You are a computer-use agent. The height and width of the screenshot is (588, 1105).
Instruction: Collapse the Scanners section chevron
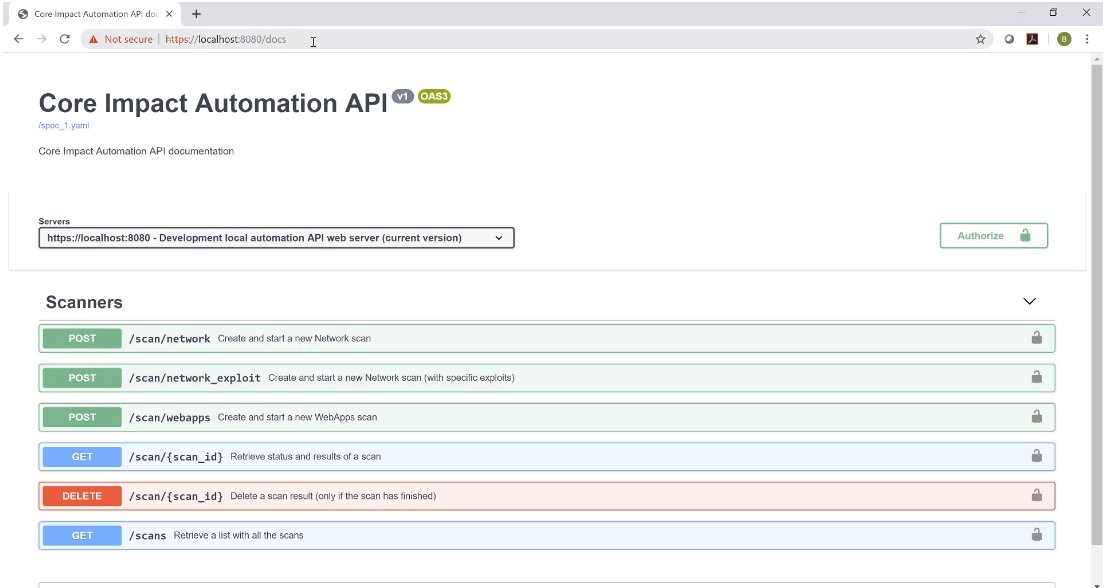(x=1029, y=301)
